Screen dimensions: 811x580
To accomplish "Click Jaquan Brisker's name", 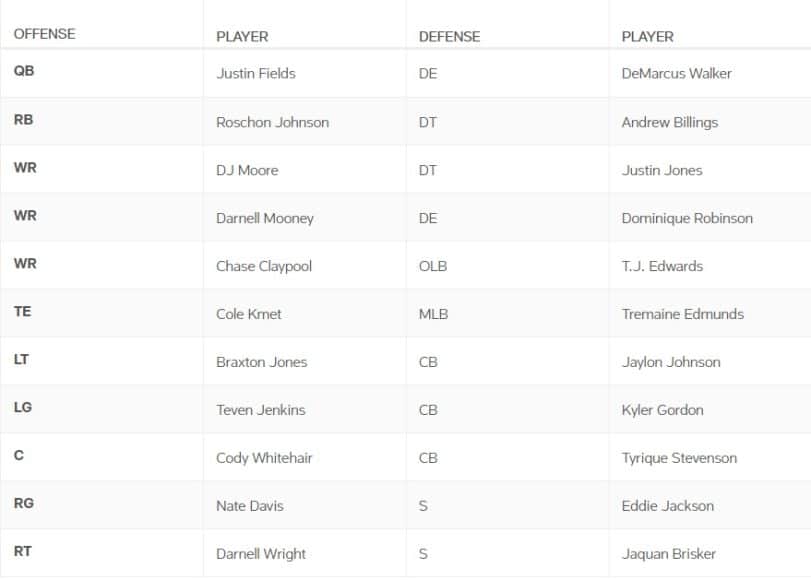I will coord(669,554).
